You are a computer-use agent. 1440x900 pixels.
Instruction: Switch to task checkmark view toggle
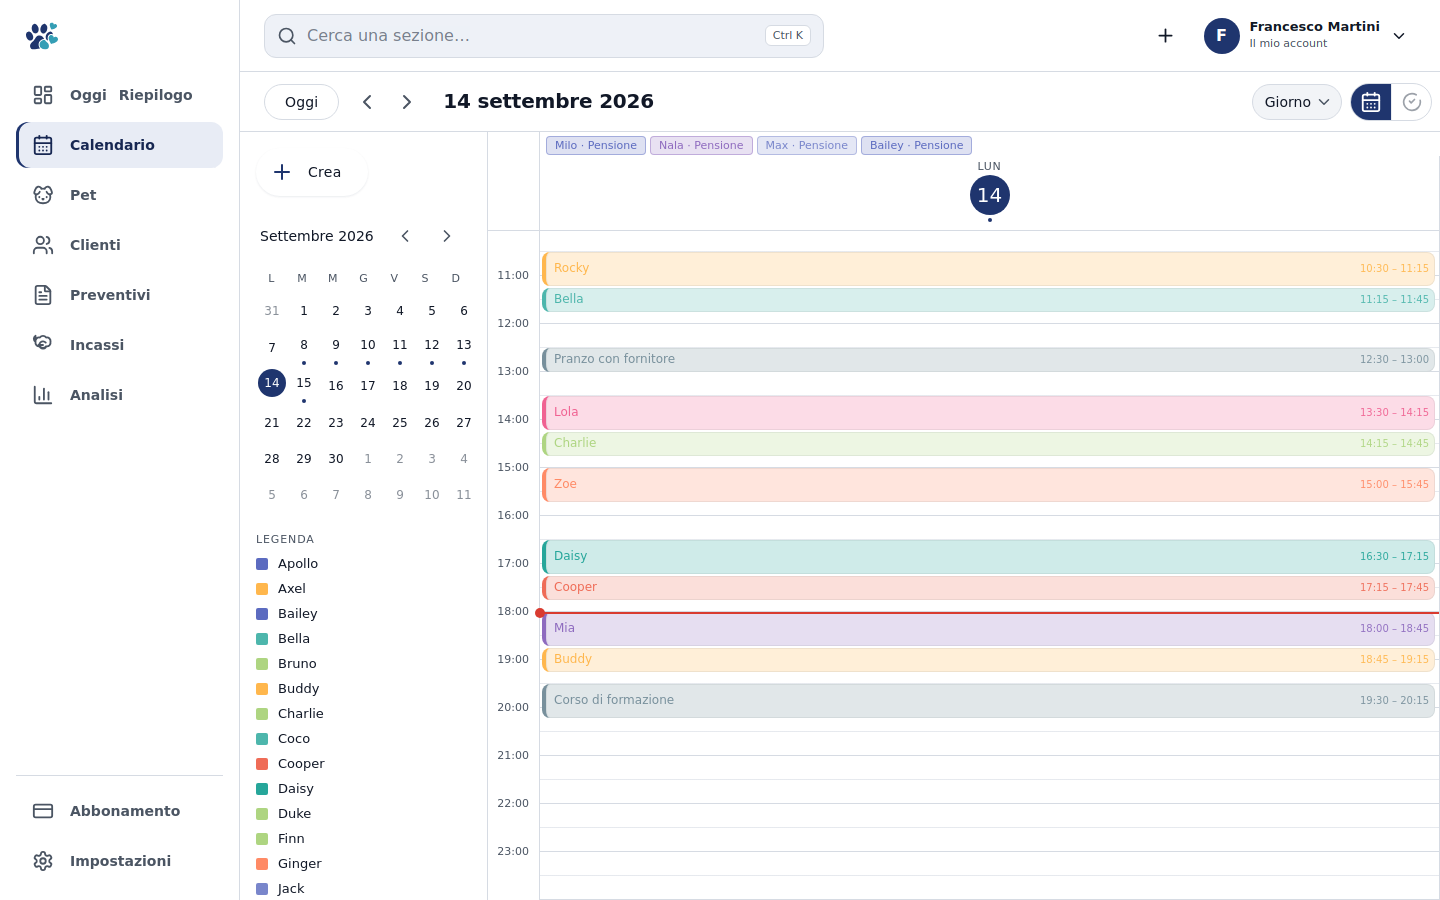point(1412,102)
